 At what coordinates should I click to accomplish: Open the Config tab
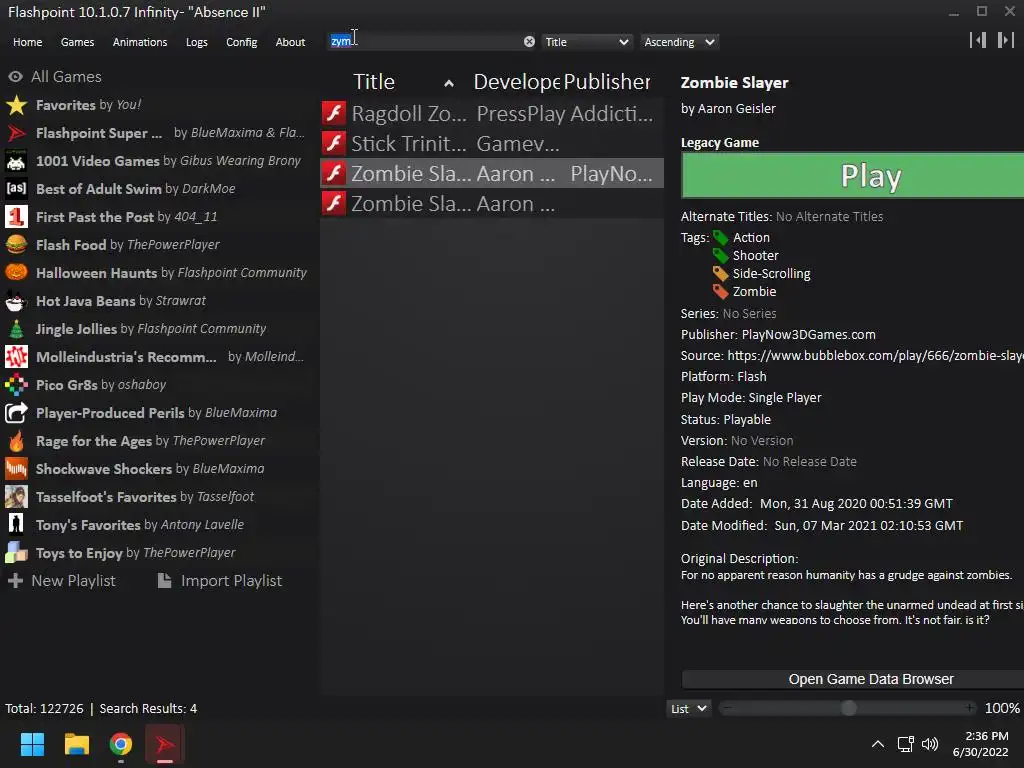[x=242, y=42]
